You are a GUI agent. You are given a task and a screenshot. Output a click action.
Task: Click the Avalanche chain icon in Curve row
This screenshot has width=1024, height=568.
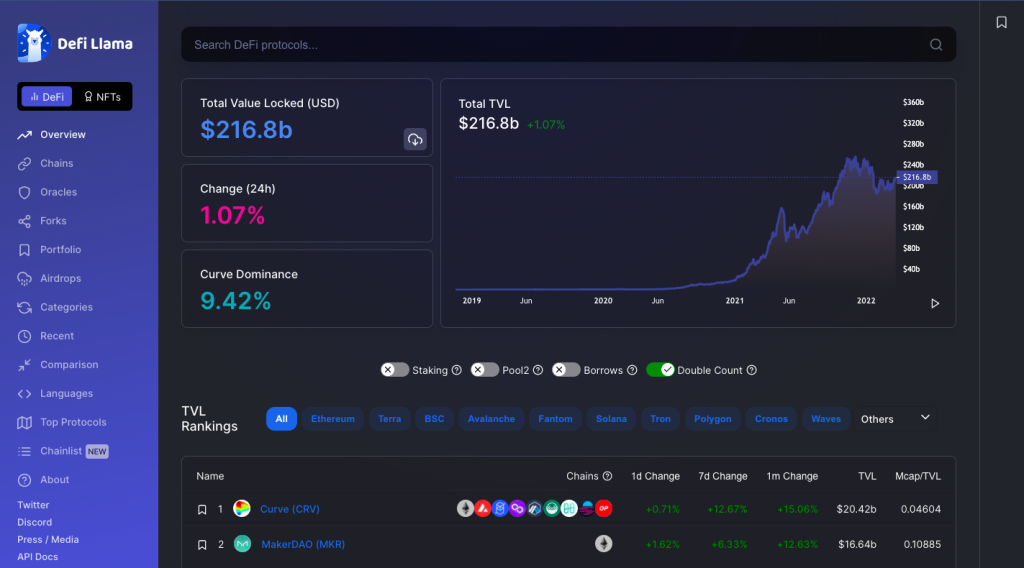tap(483, 508)
